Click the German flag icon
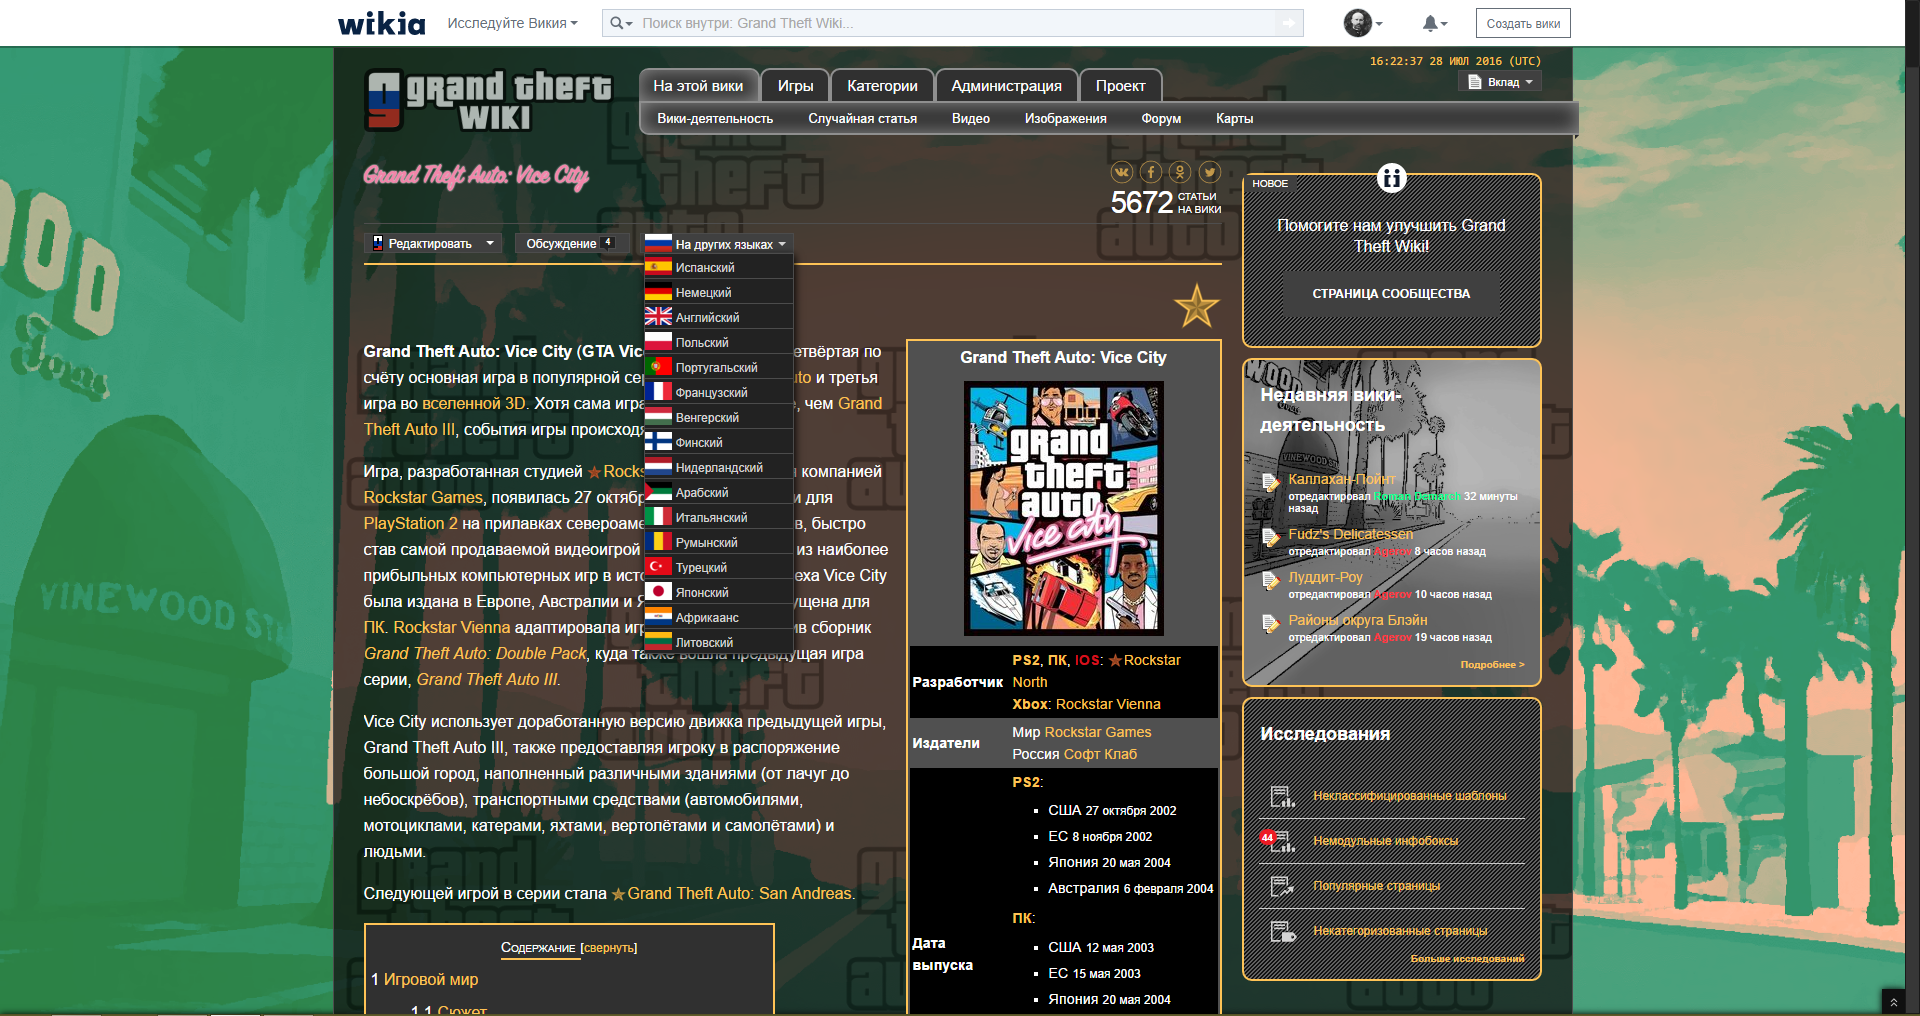This screenshot has height=1016, width=1920. pos(658,292)
